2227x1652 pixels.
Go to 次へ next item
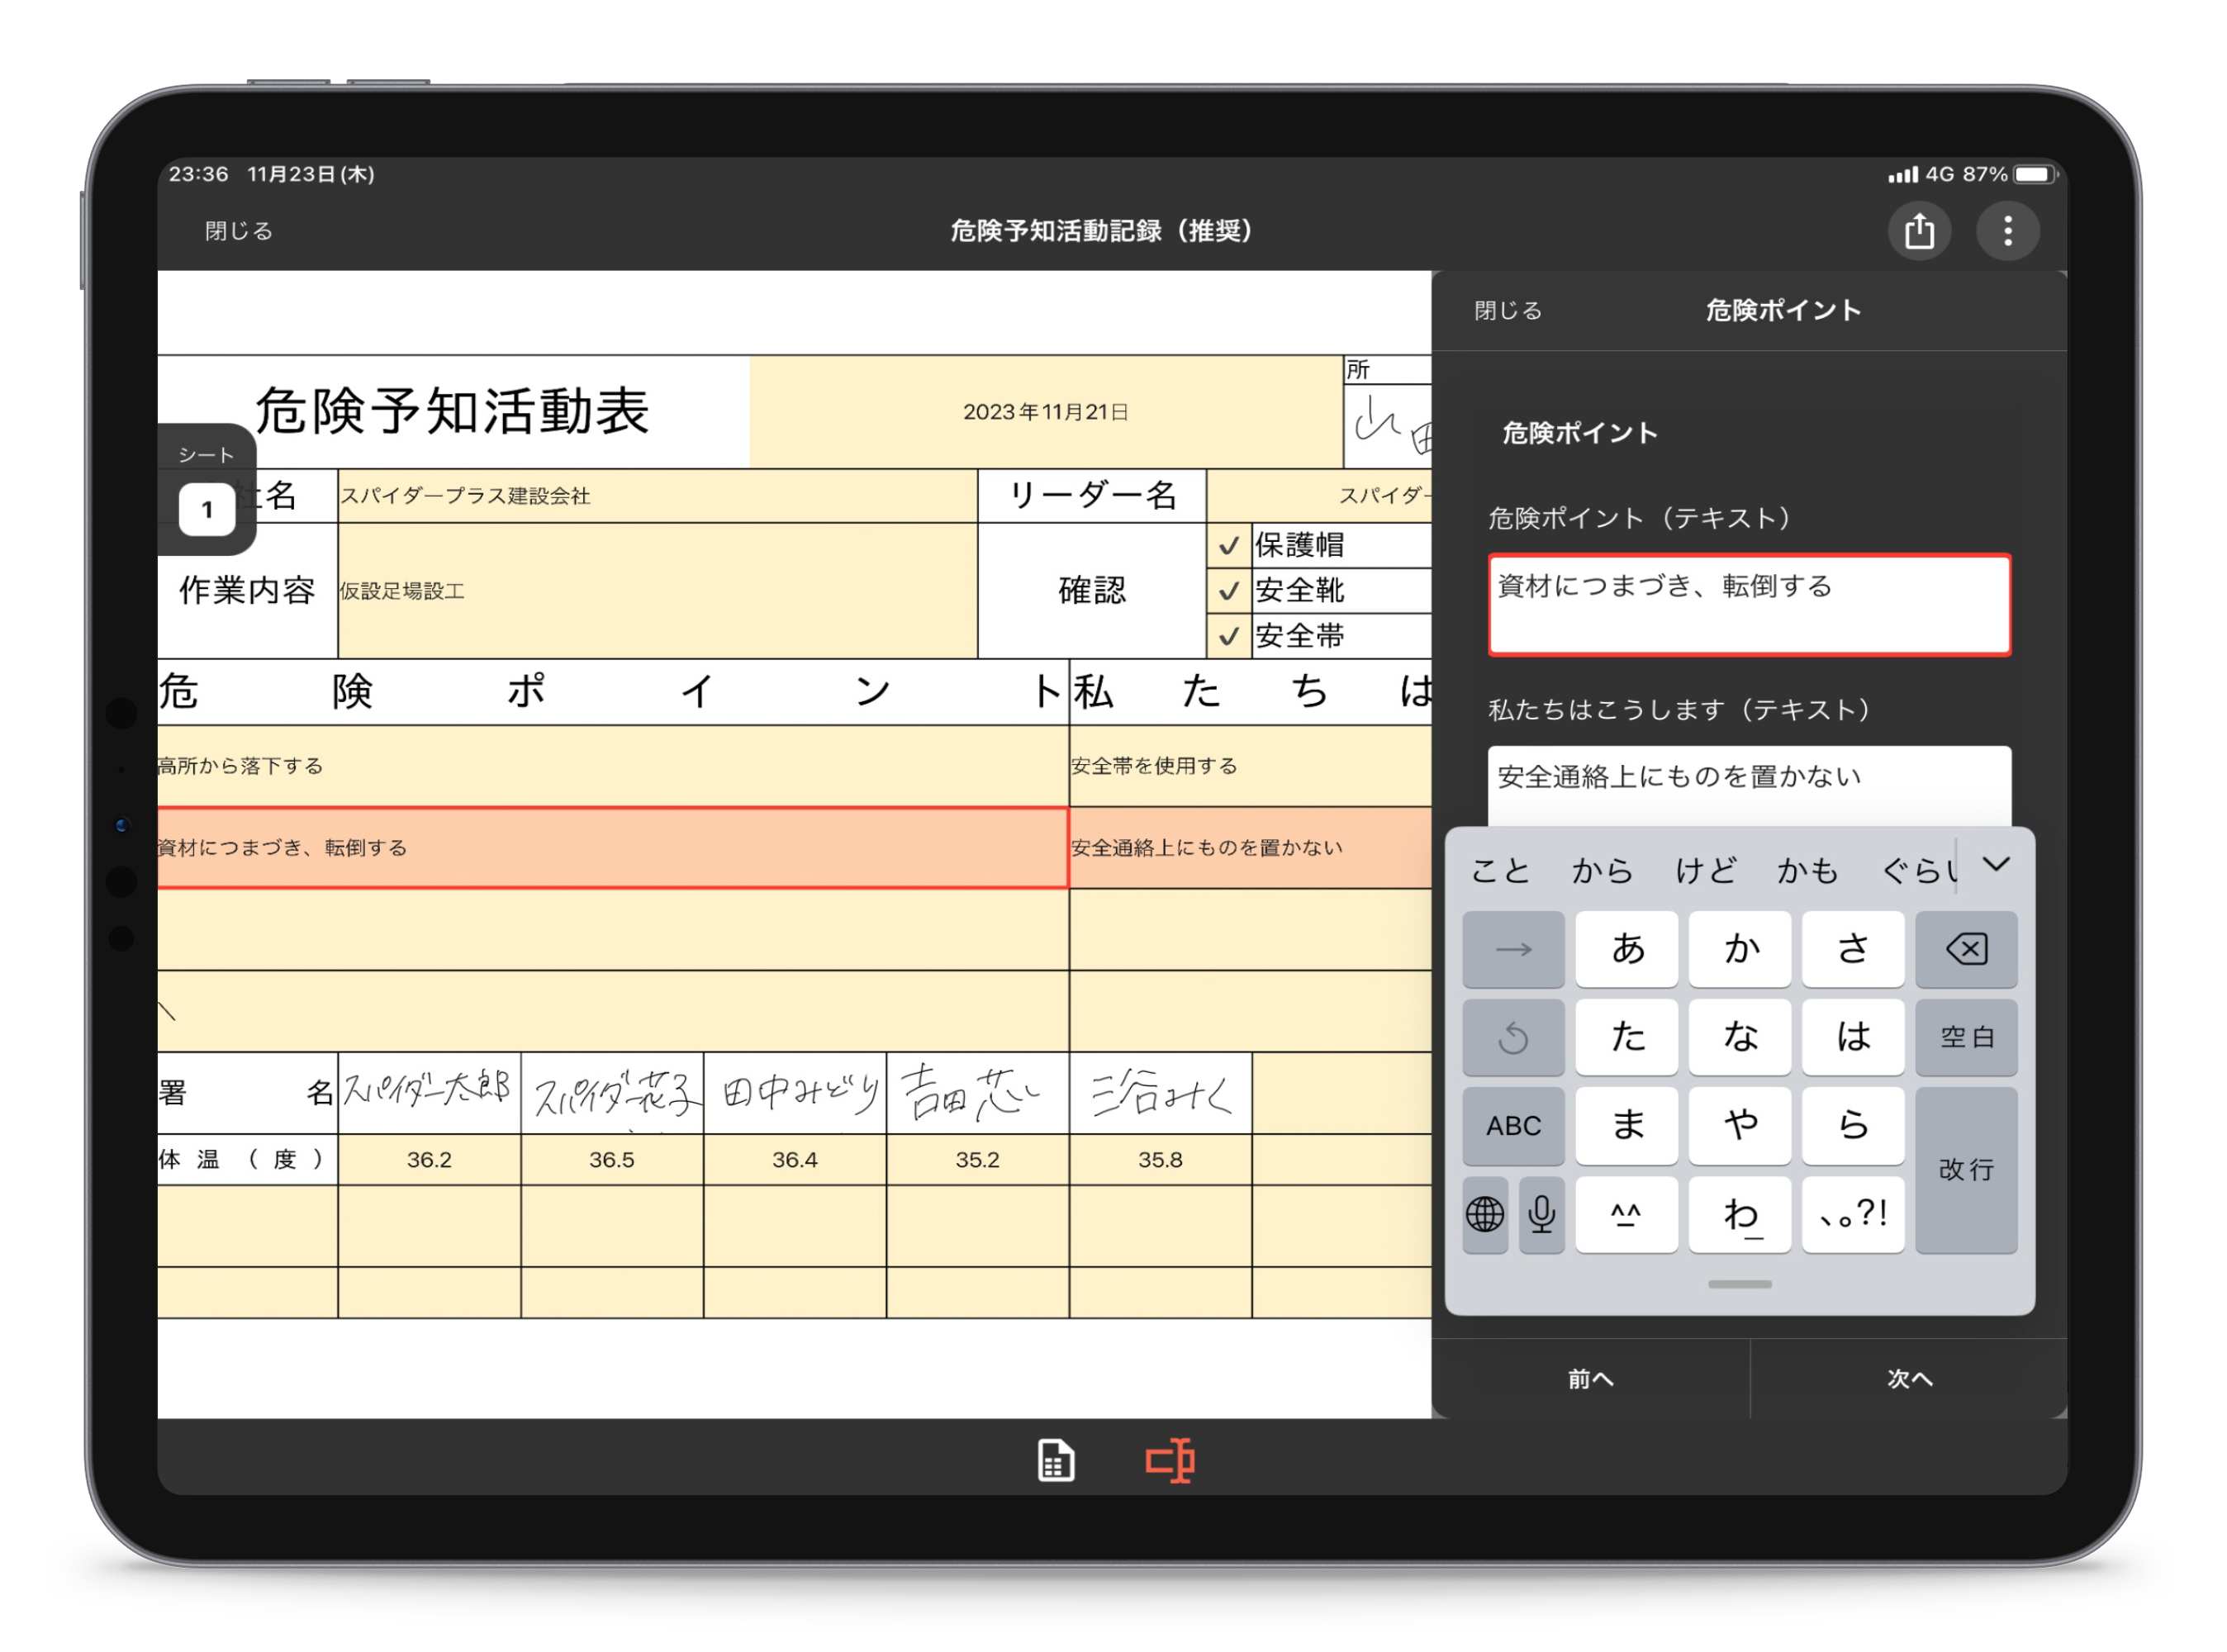point(1909,1379)
